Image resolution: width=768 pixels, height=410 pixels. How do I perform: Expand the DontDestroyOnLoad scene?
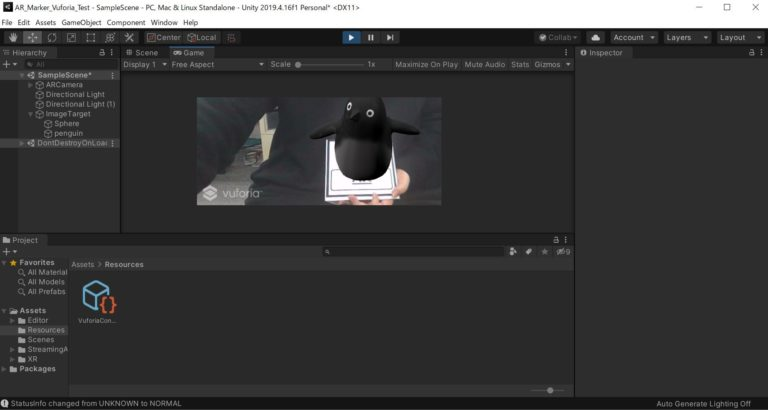point(22,144)
